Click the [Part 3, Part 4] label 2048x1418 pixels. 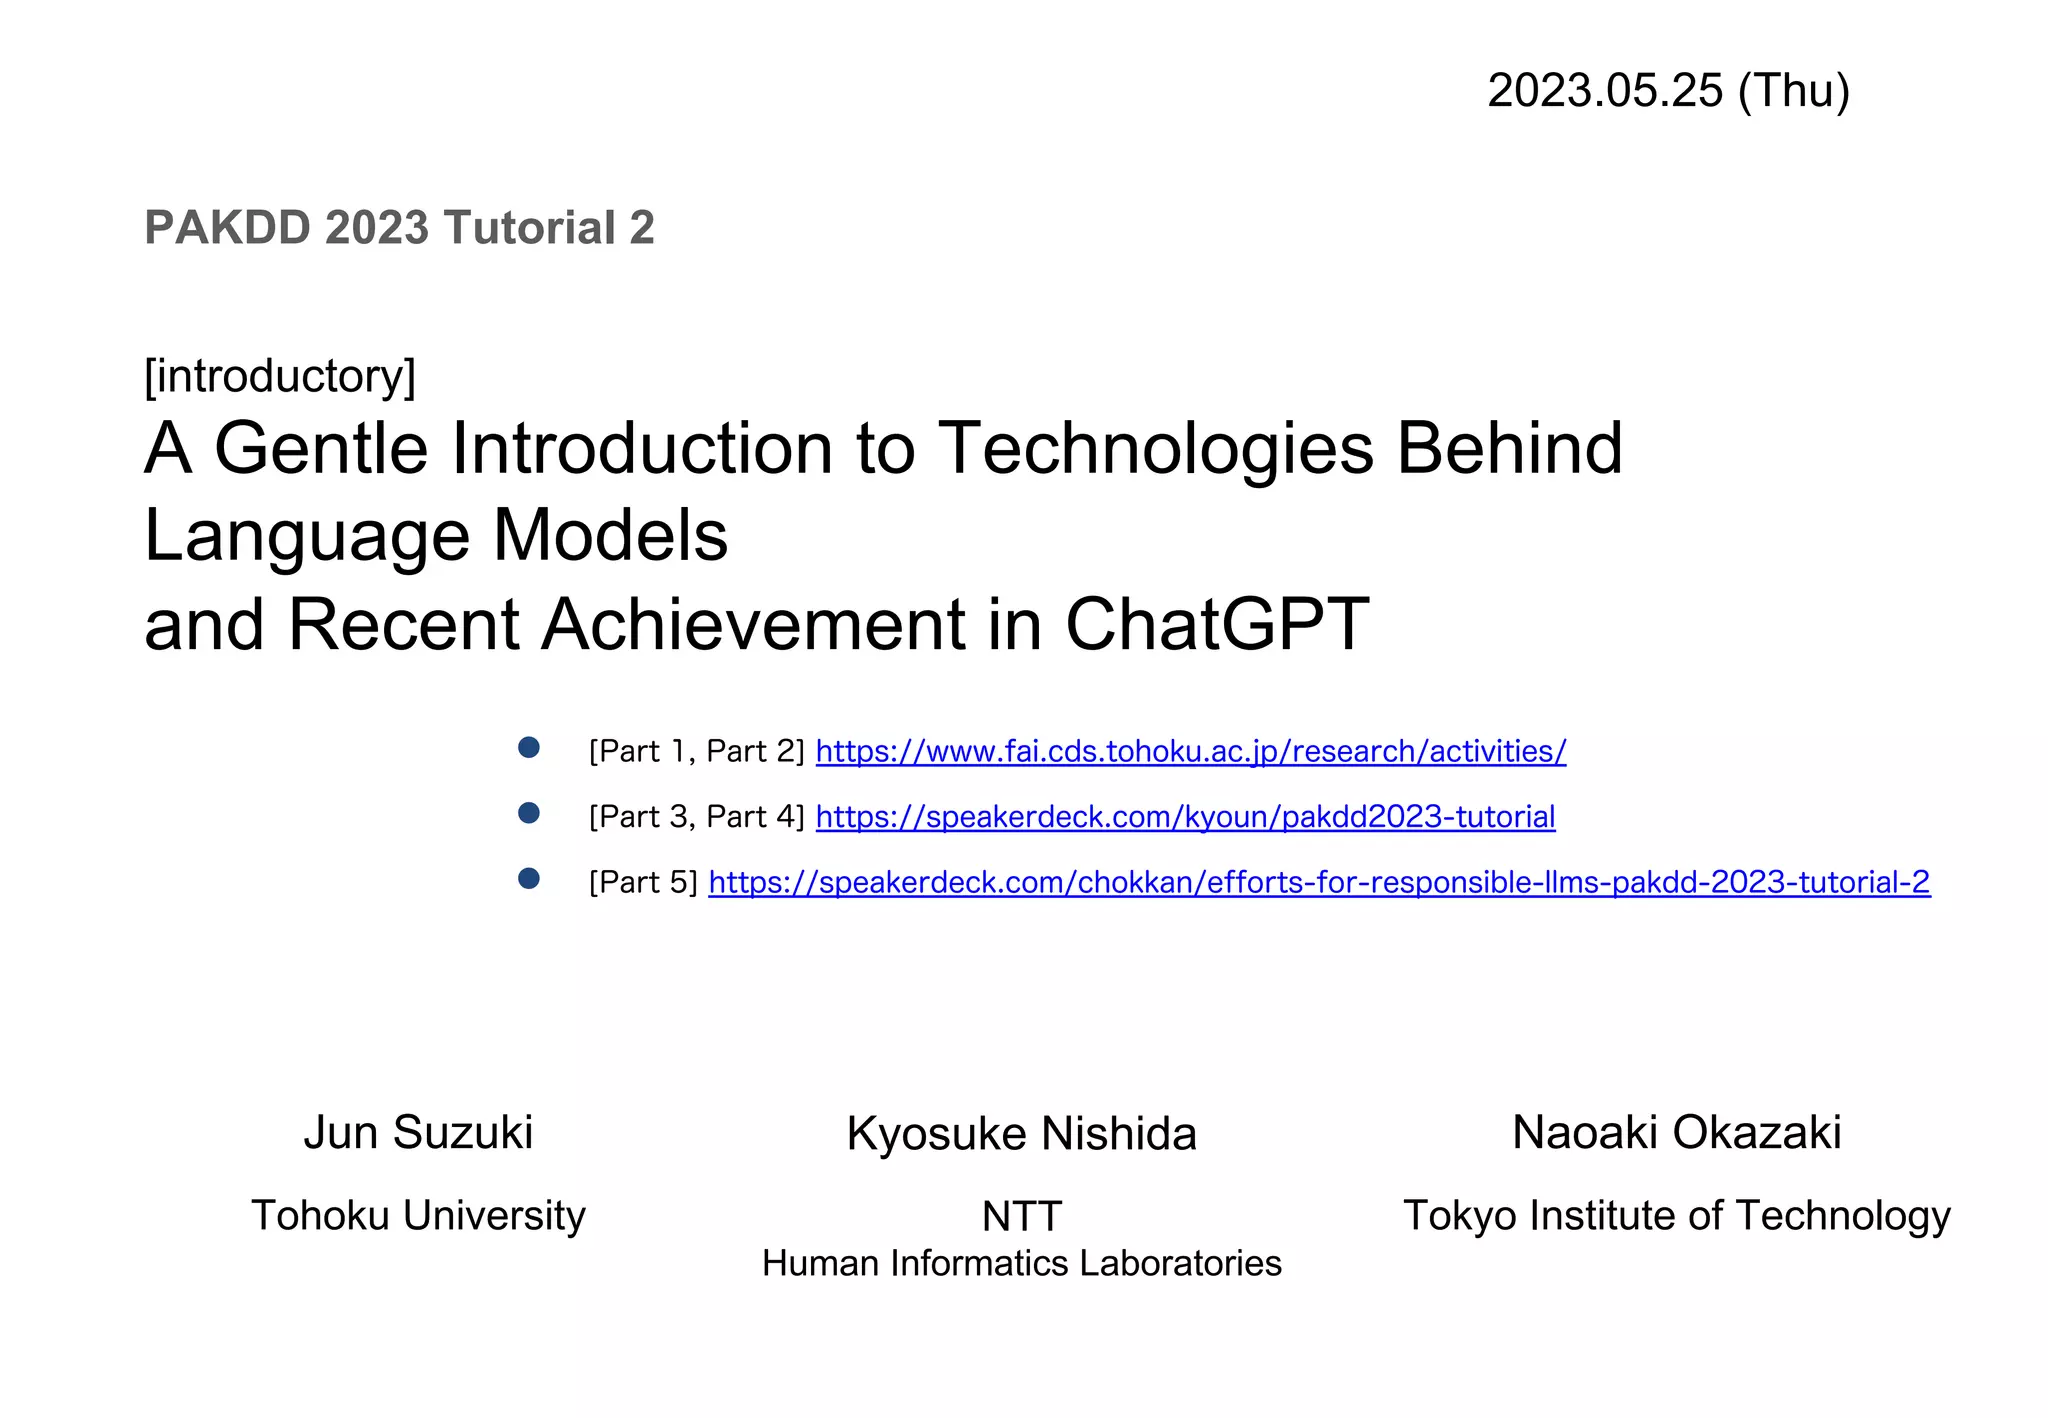(696, 817)
